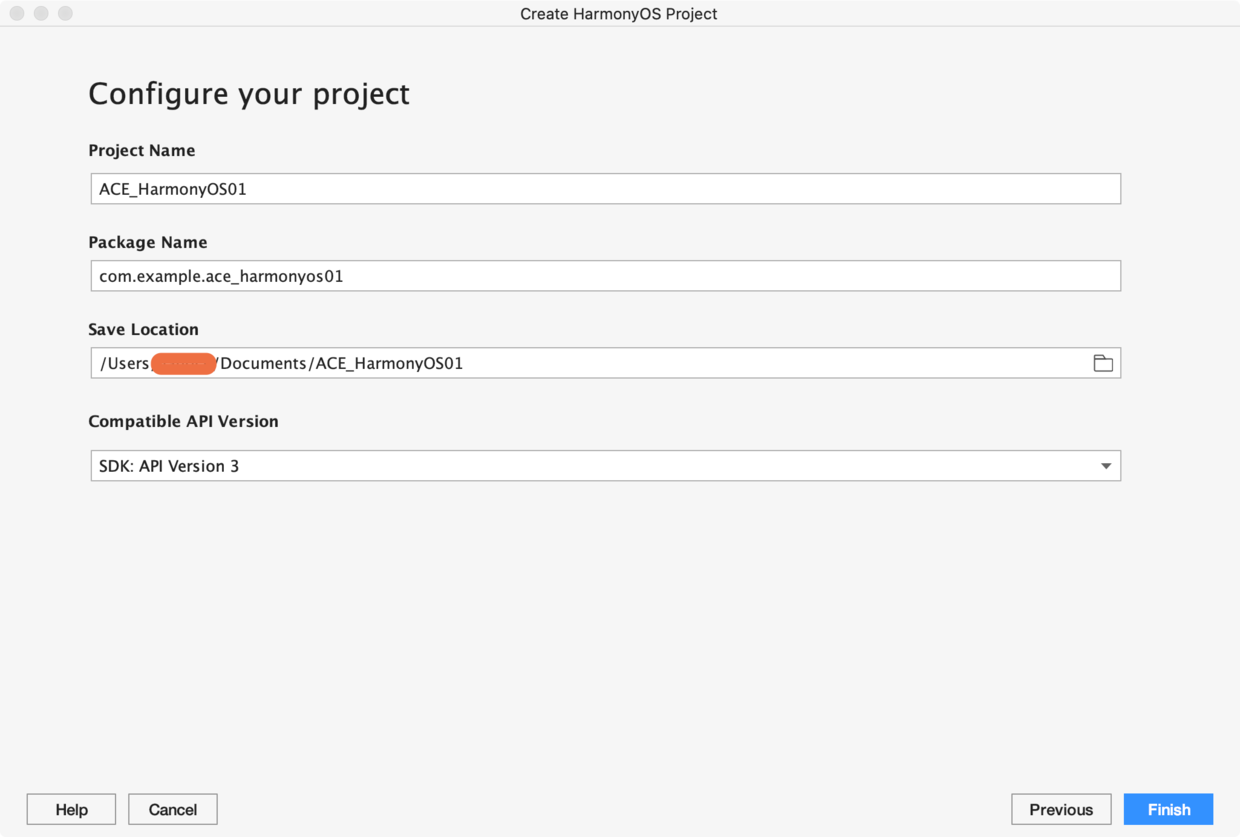1240x837 pixels.
Task: Click into the Save Location path field
Action: tap(590, 363)
